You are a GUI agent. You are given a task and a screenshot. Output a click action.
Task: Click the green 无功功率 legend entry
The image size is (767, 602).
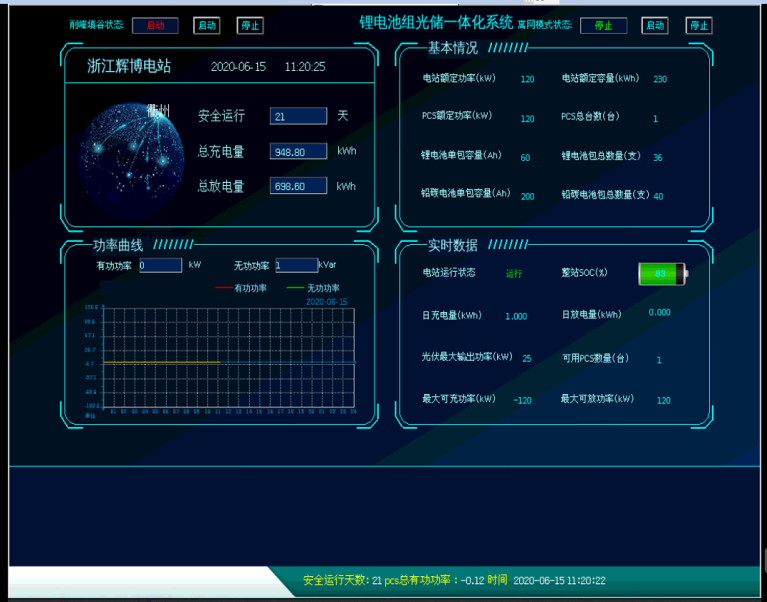(313, 288)
